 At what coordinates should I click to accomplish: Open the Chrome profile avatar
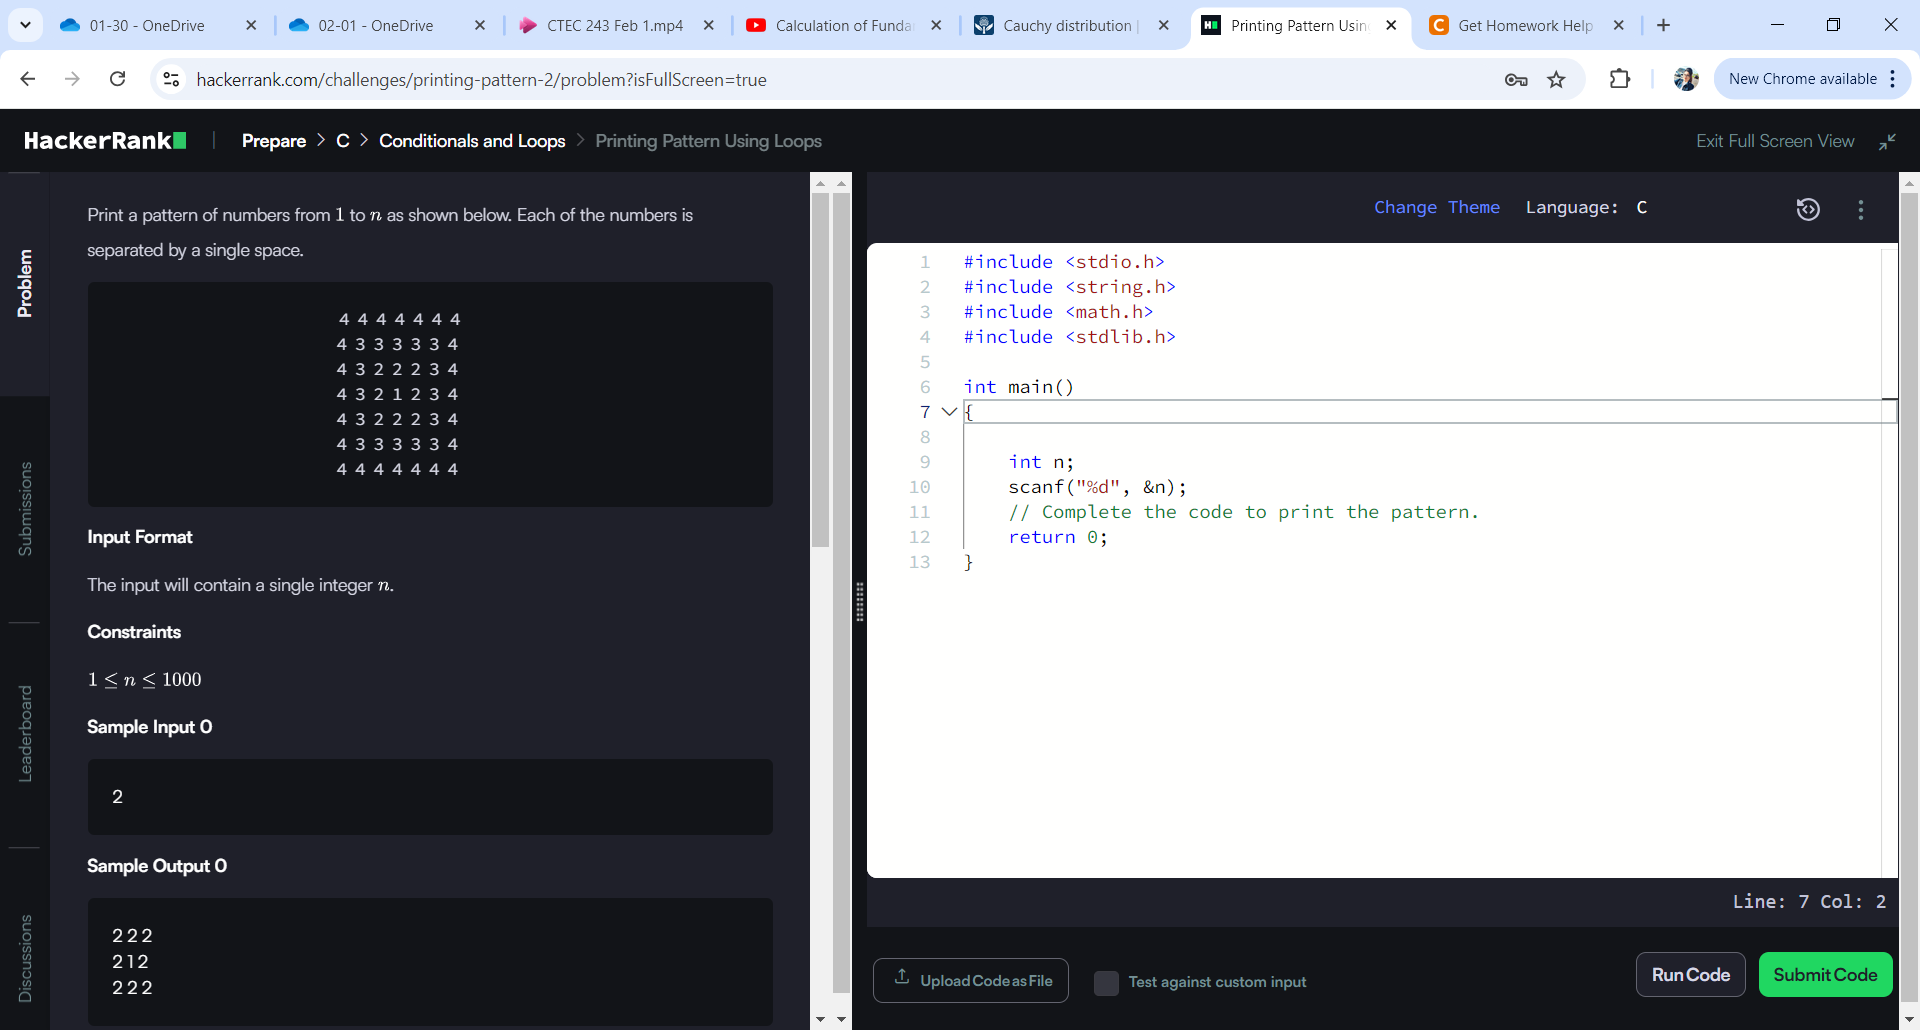(1686, 79)
